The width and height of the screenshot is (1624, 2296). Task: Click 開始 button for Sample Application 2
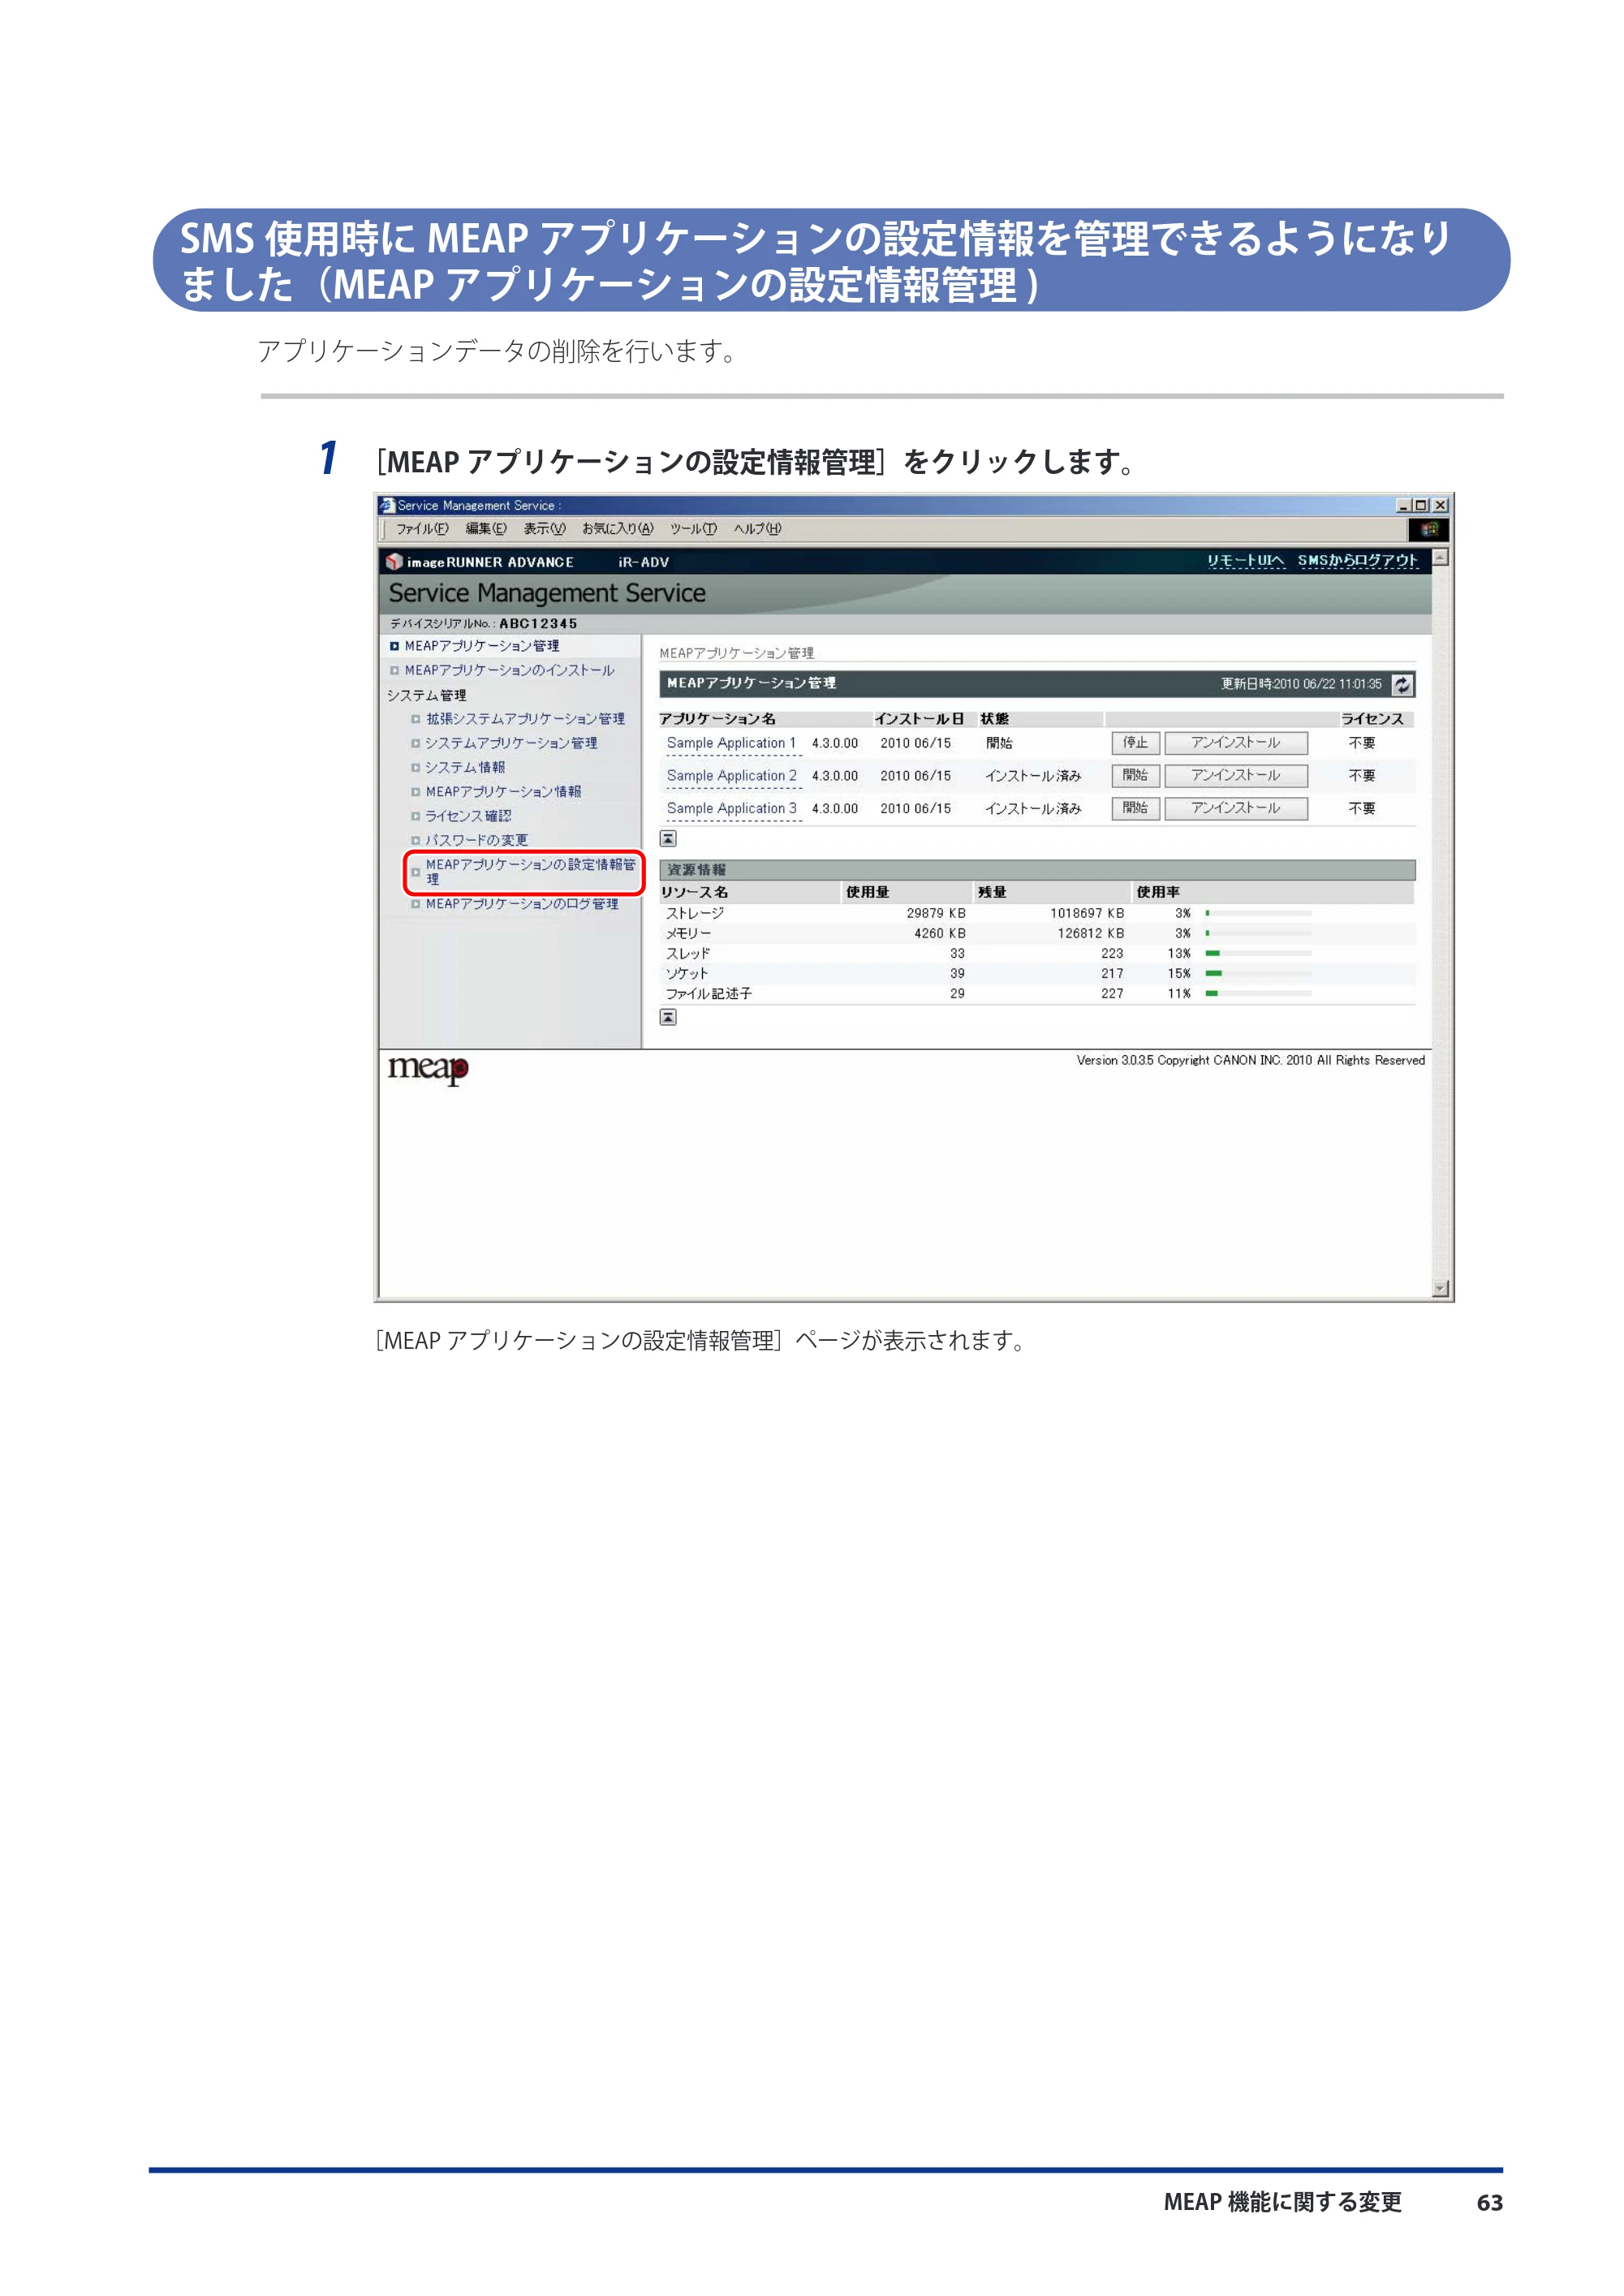coord(1135,776)
